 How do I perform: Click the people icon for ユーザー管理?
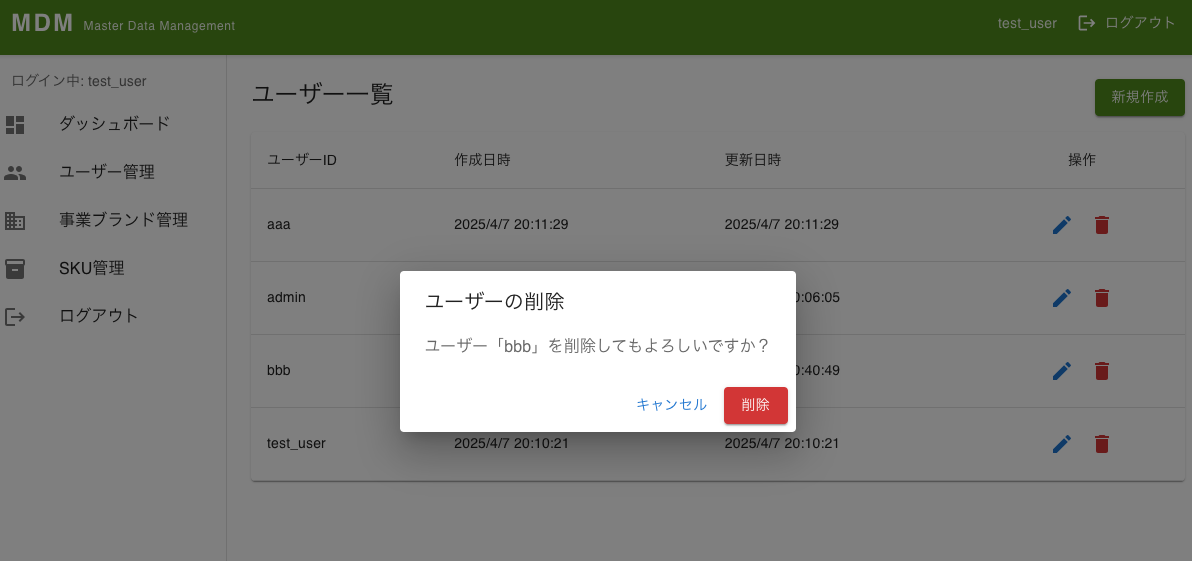tap(15, 173)
